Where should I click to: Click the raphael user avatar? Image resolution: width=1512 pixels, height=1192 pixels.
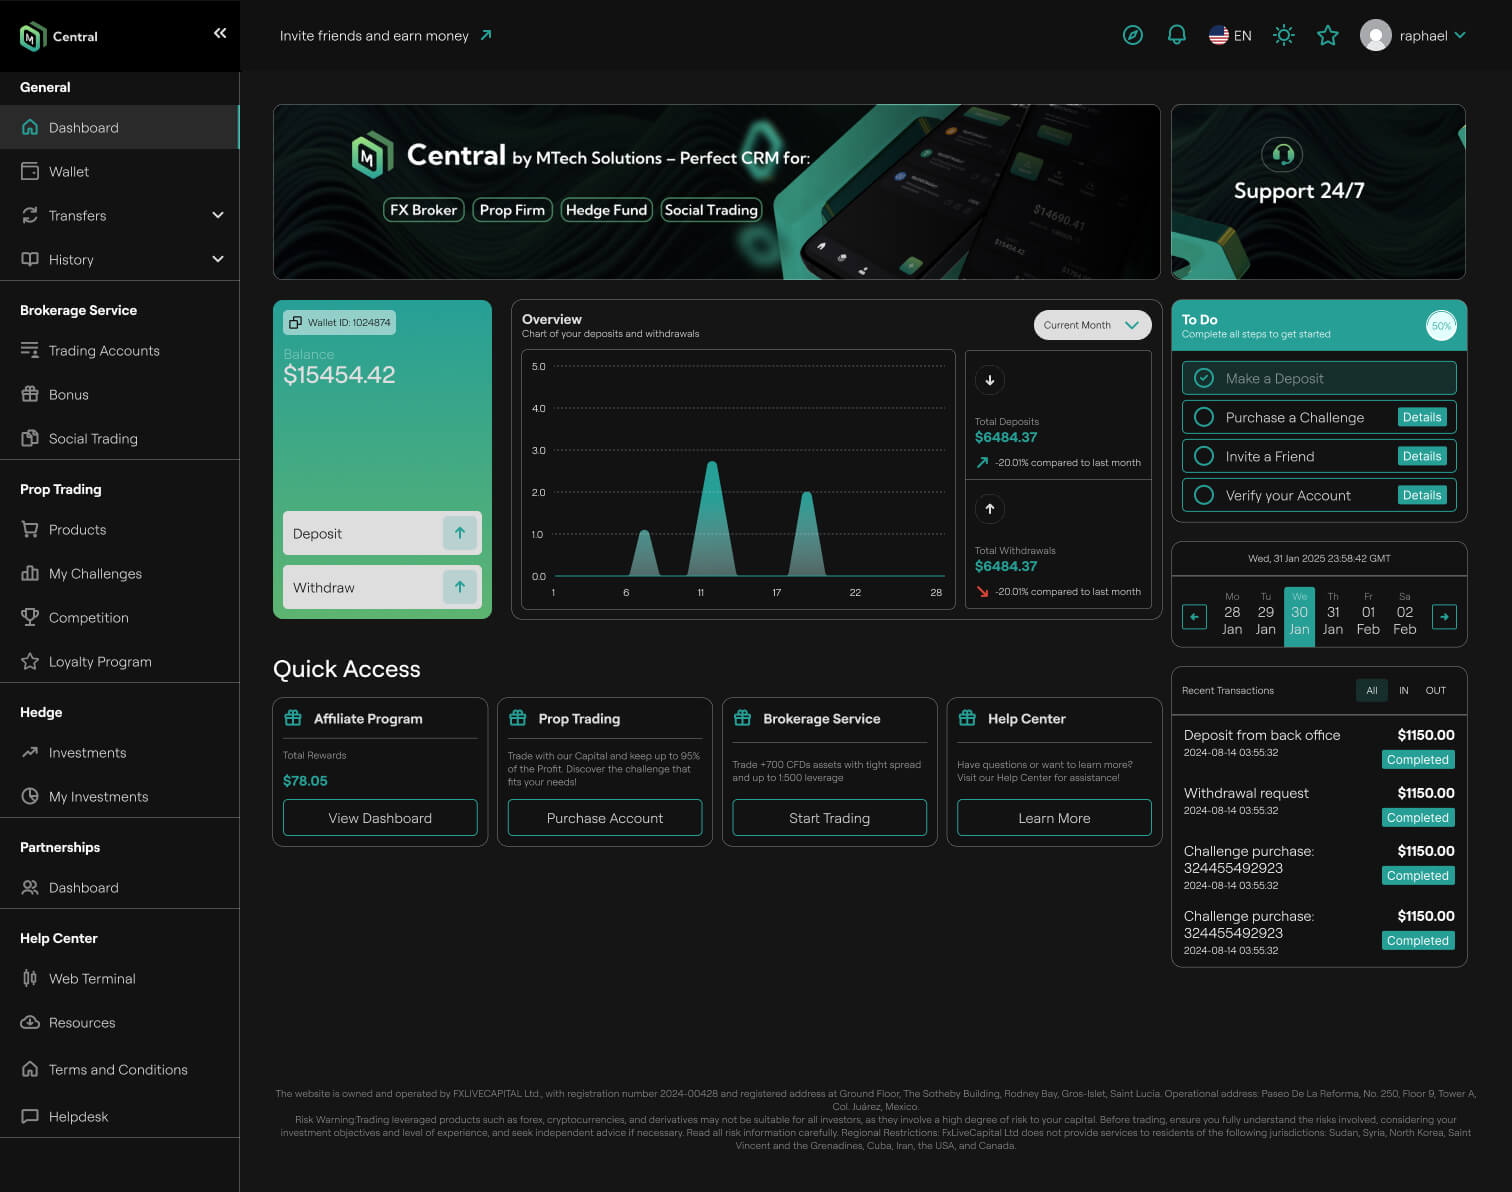click(1376, 36)
